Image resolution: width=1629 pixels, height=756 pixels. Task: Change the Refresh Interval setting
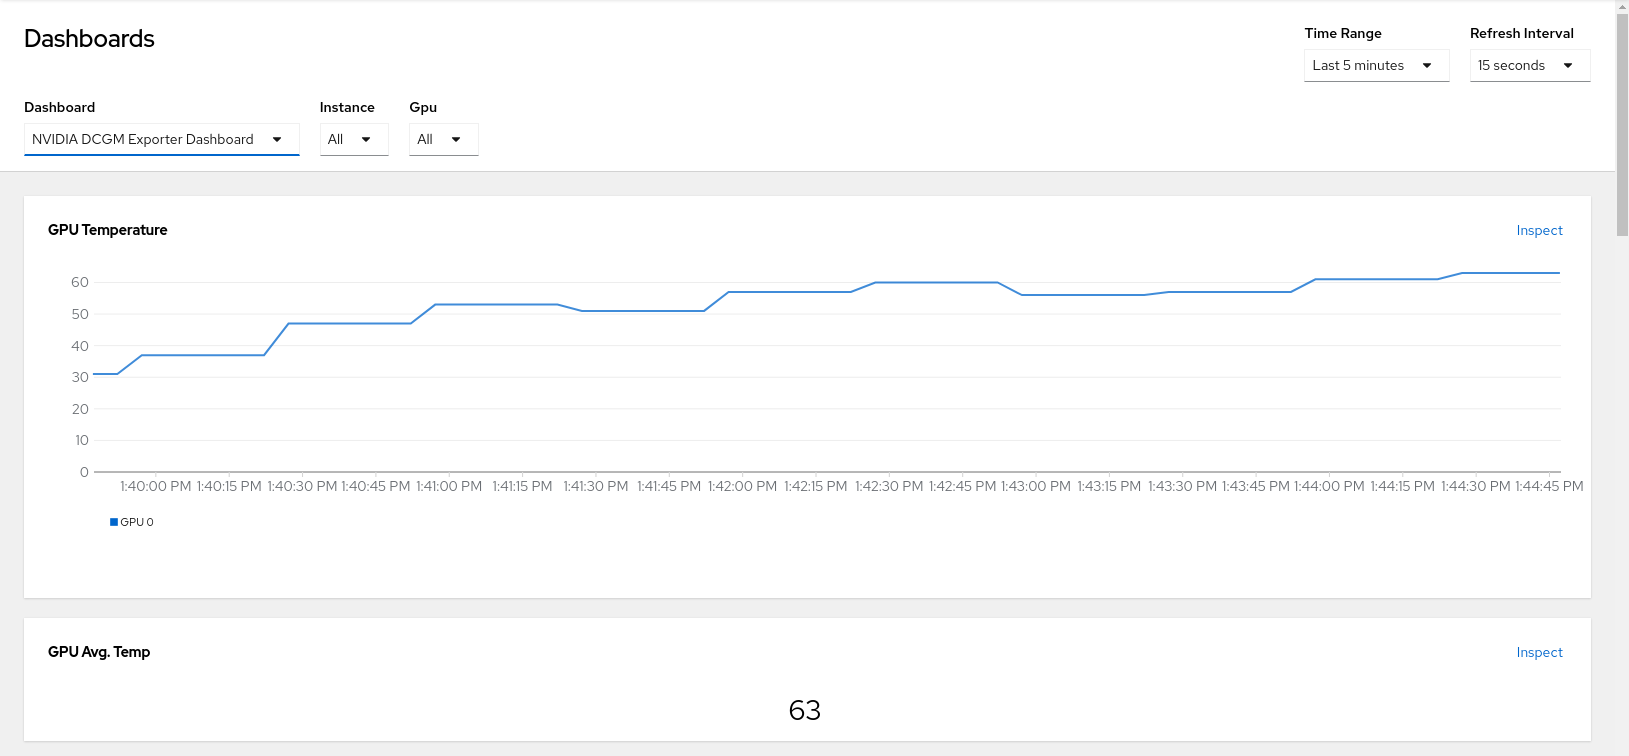(1529, 65)
